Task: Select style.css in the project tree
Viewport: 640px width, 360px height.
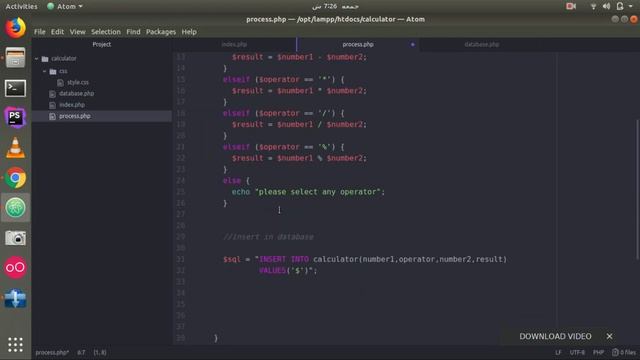Action: 78,82
